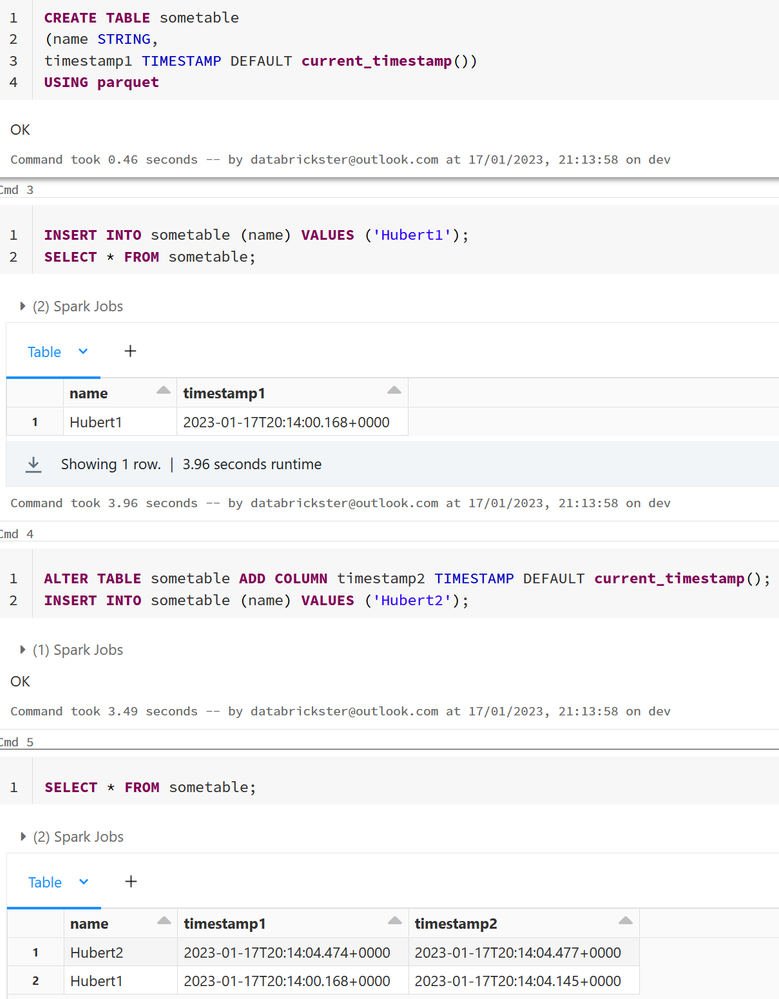
Task: Open the first Table tab dropdown chevron
Action: coord(83,351)
